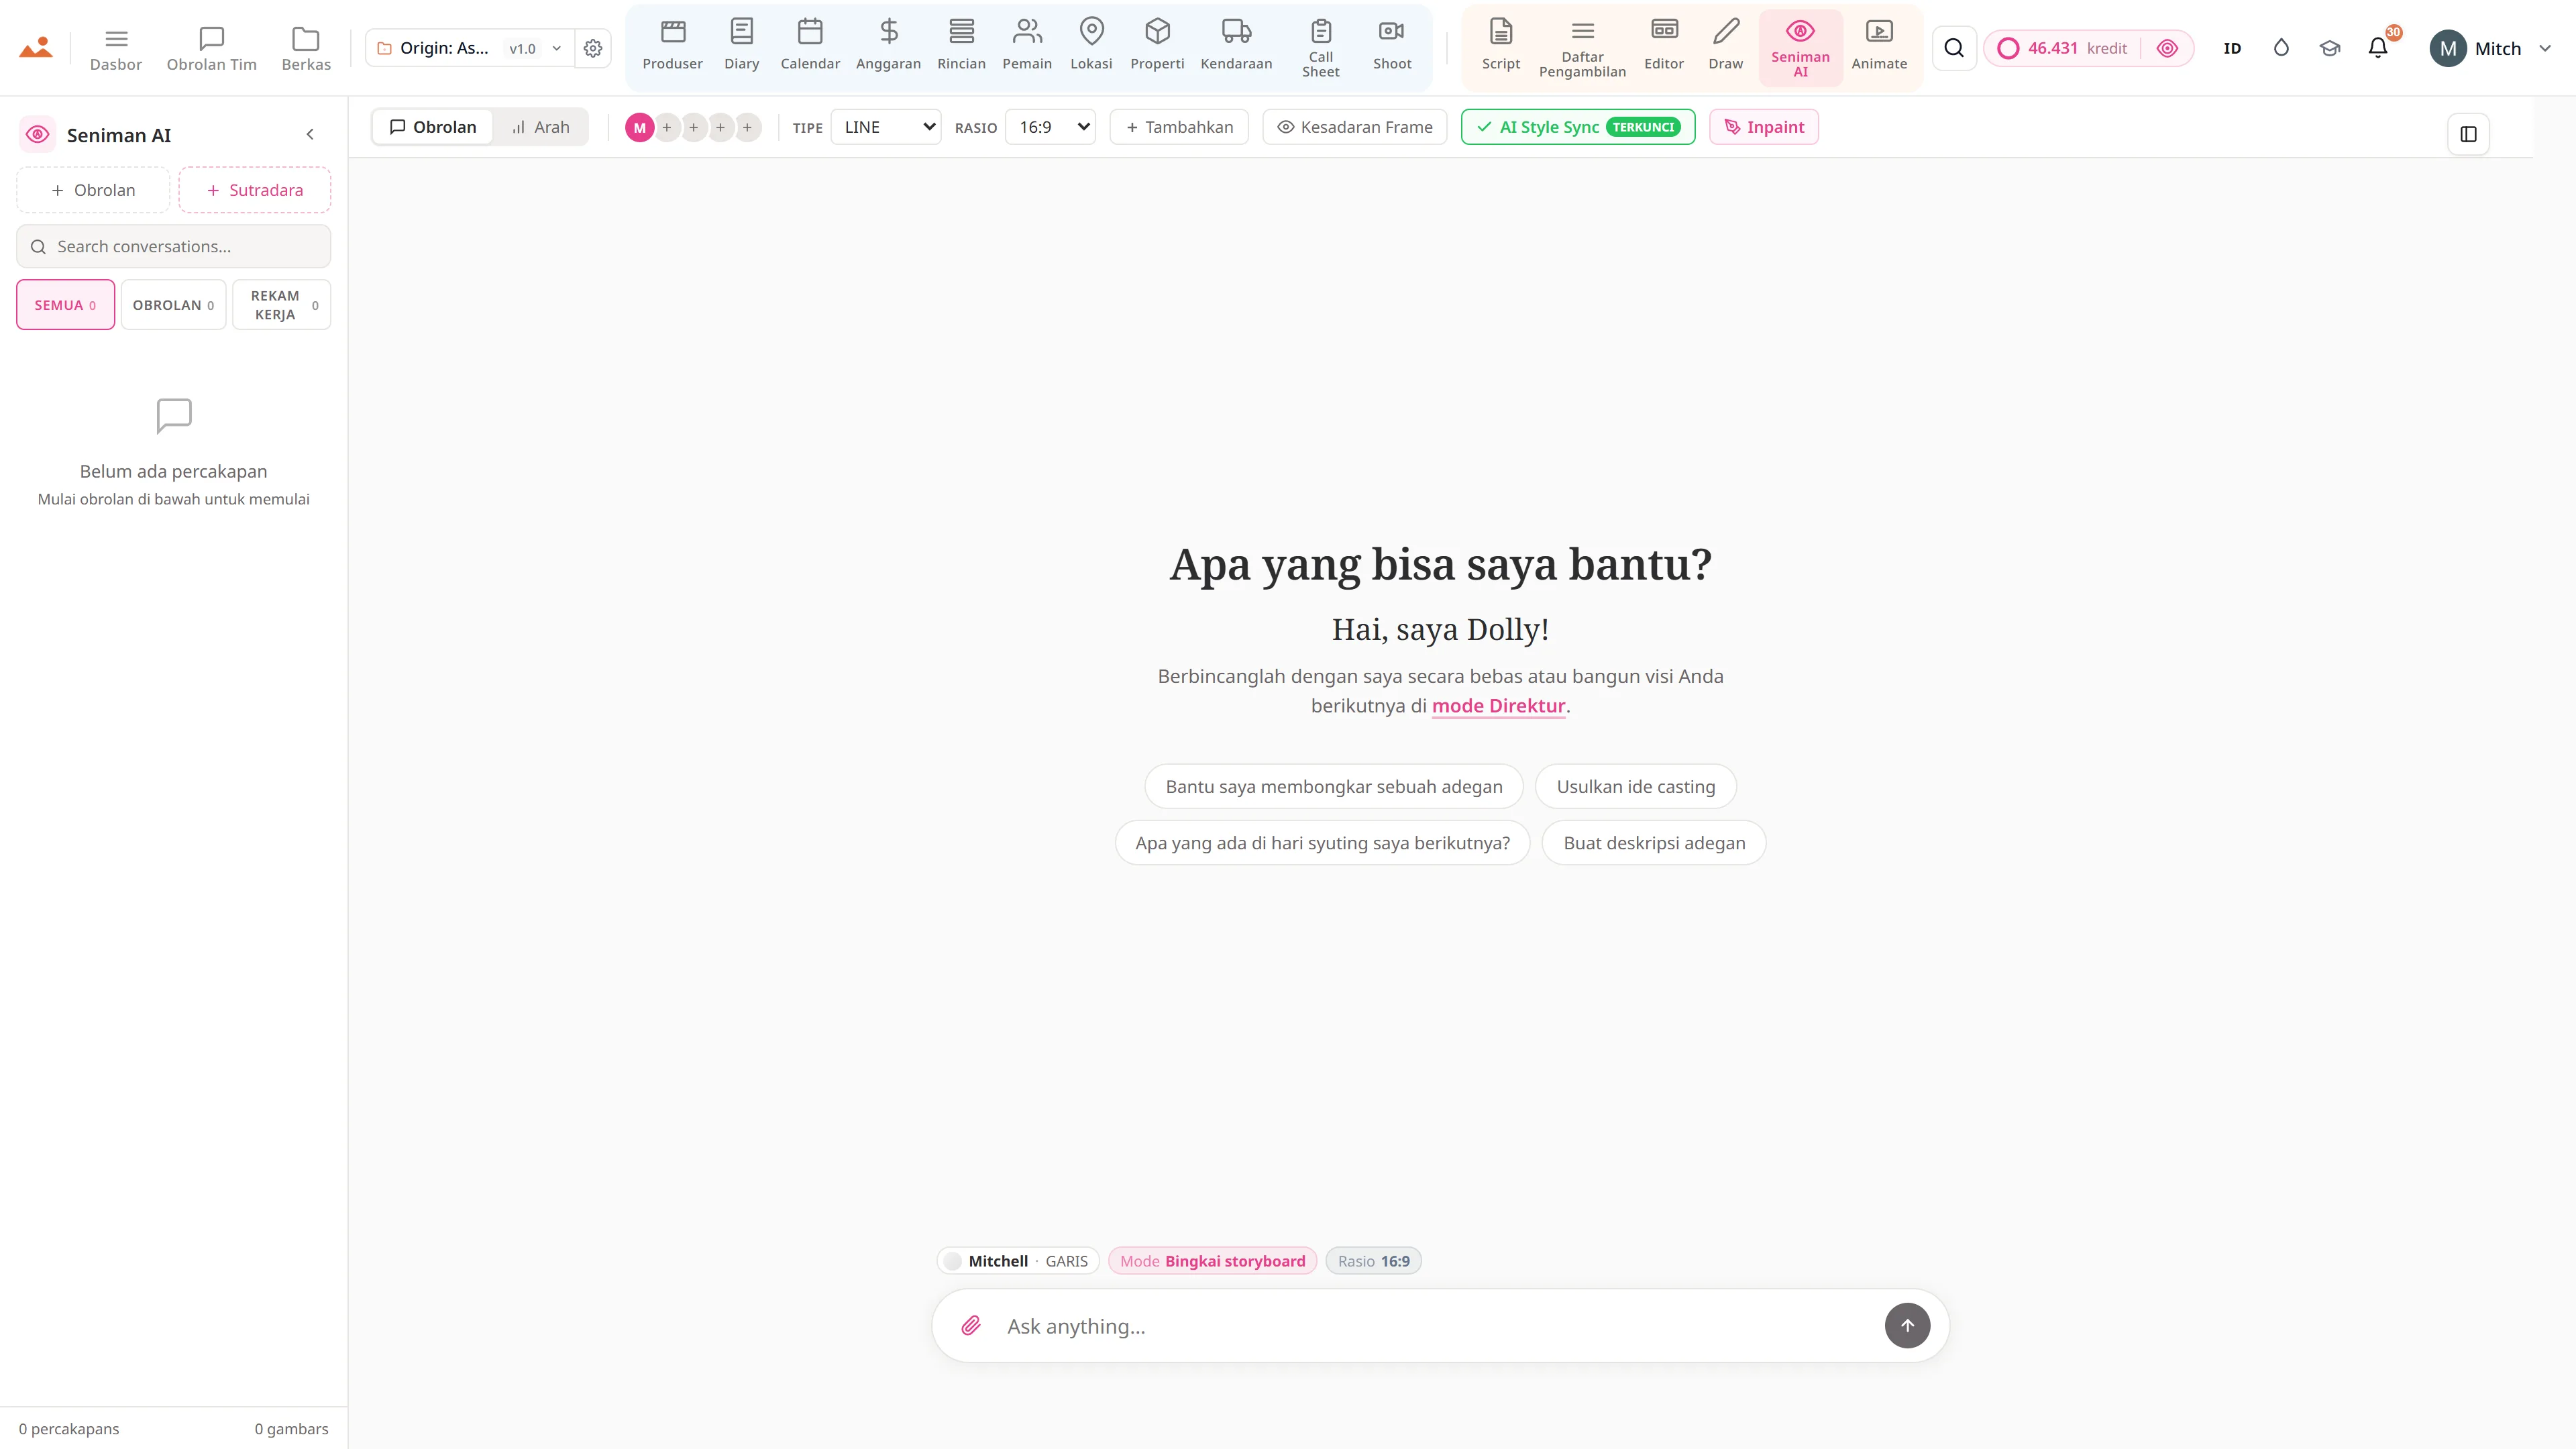Click the Tambahkan button
The height and width of the screenshot is (1449, 2576).
click(x=1179, y=127)
